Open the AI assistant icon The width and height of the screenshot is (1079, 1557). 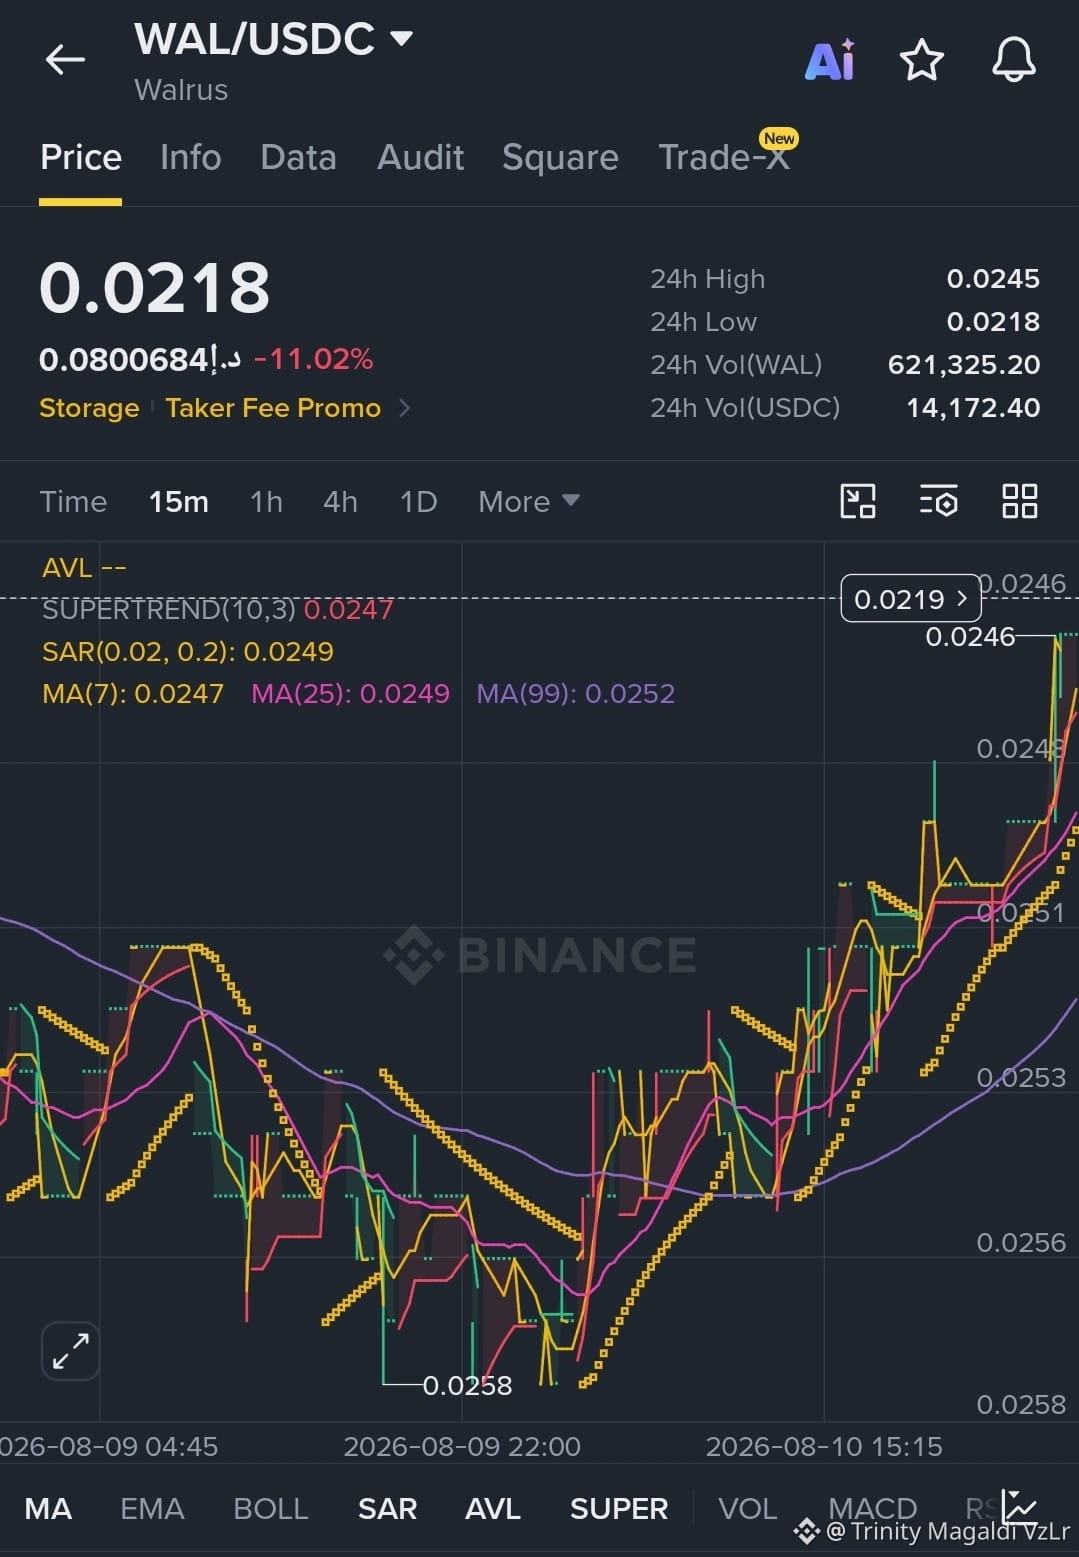click(830, 60)
